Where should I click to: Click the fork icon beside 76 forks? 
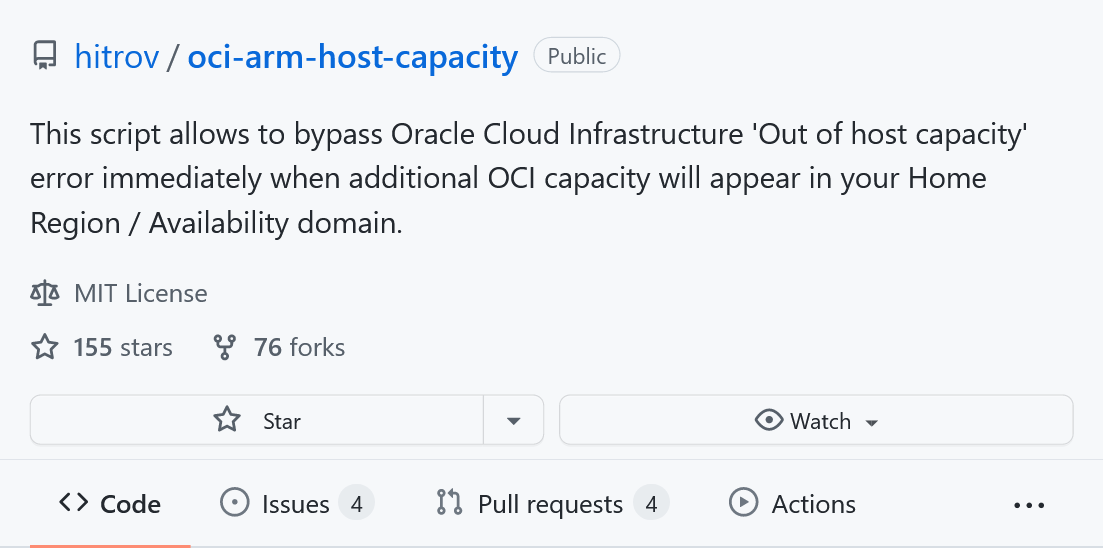click(x=225, y=348)
